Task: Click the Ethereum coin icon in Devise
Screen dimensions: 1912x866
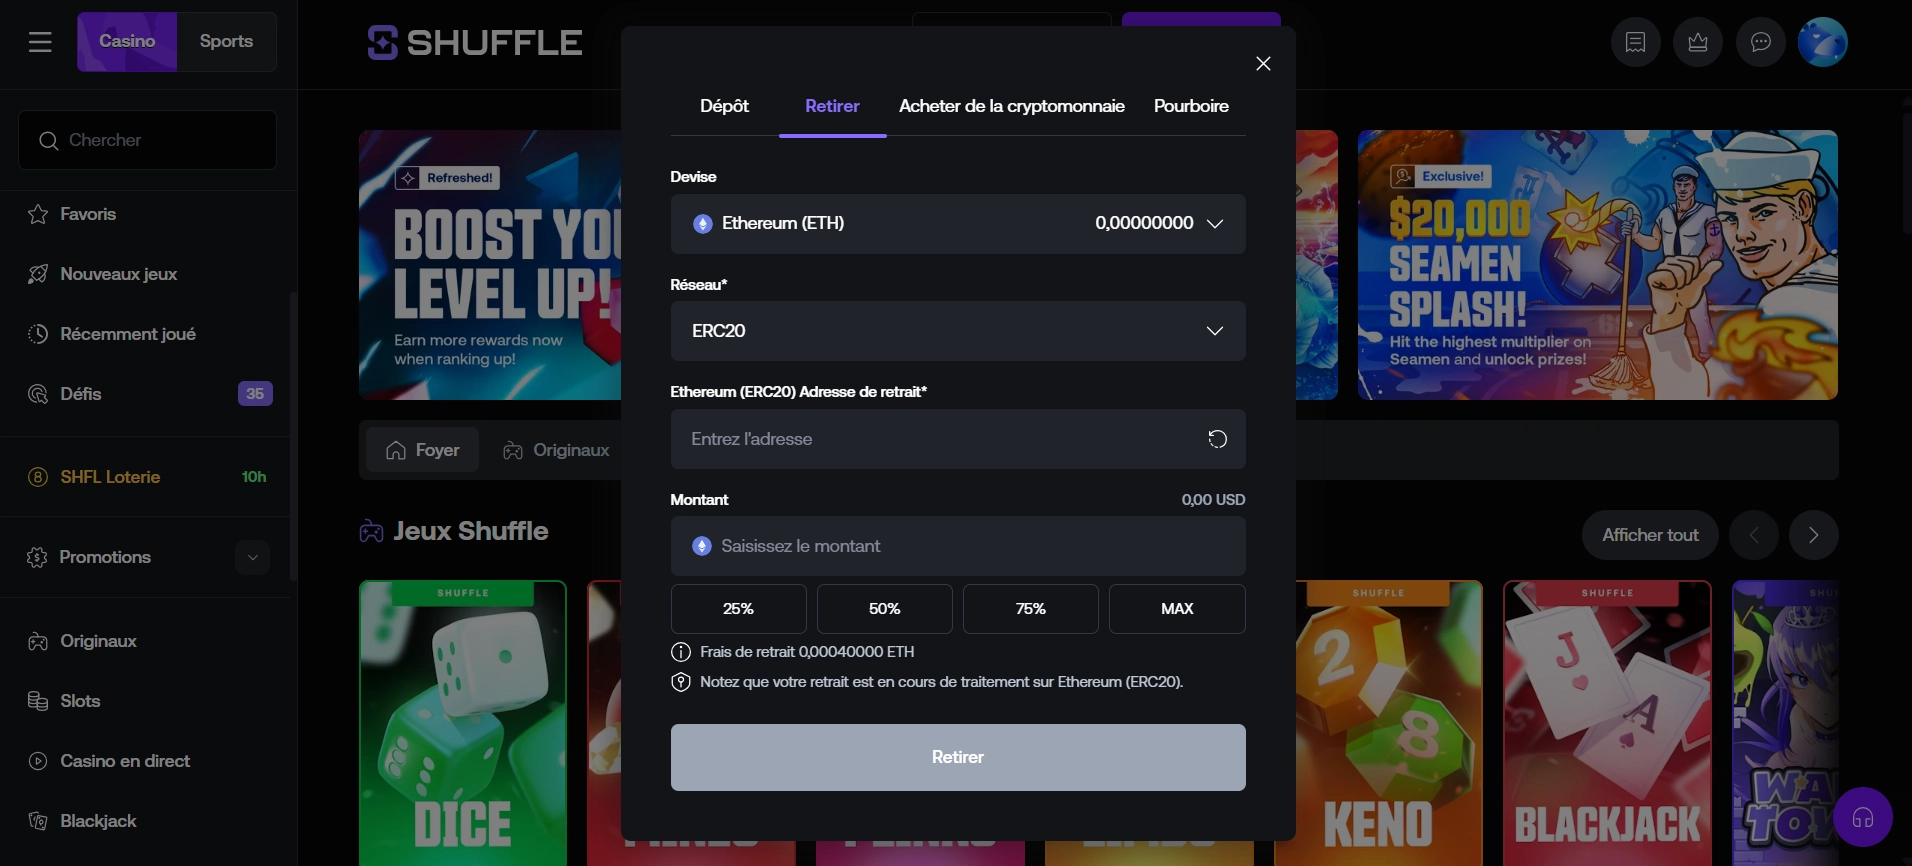Action: click(x=703, y=224)
